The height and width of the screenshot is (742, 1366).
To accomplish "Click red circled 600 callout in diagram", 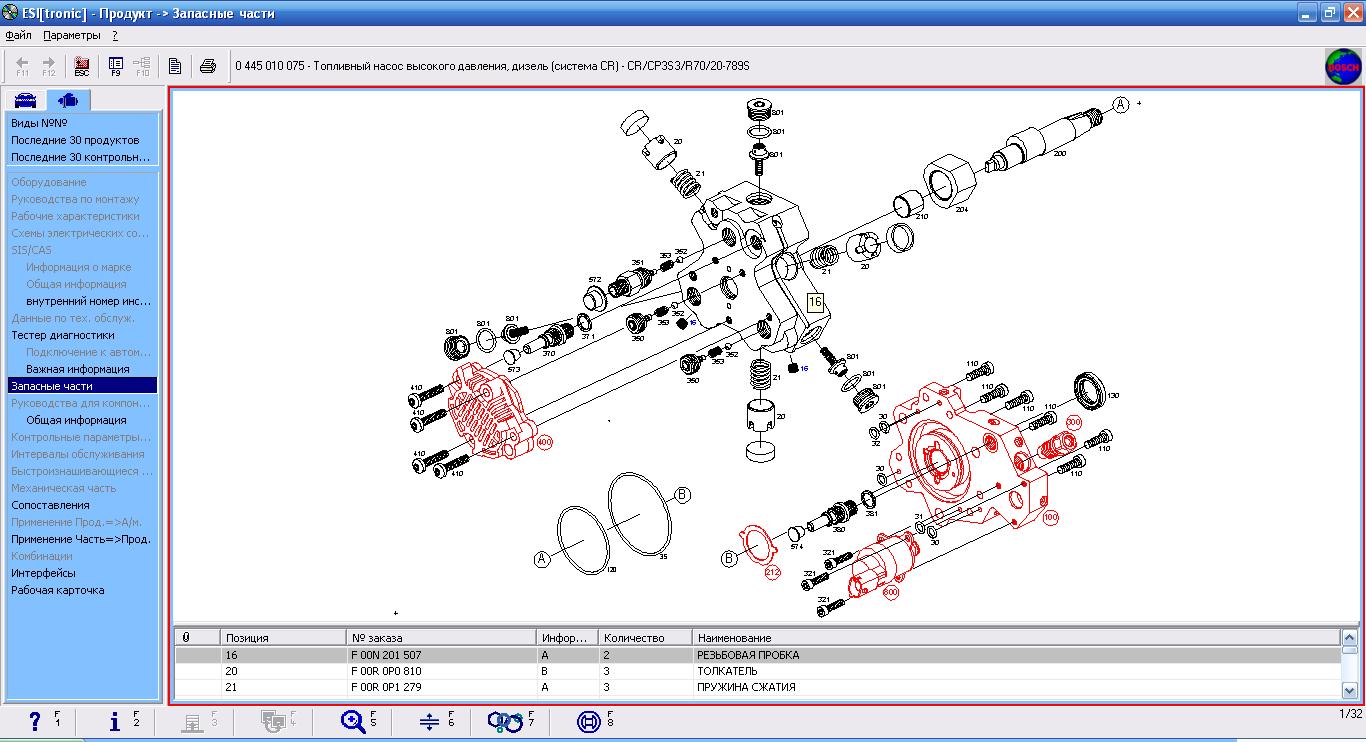I will click(890, 592).
